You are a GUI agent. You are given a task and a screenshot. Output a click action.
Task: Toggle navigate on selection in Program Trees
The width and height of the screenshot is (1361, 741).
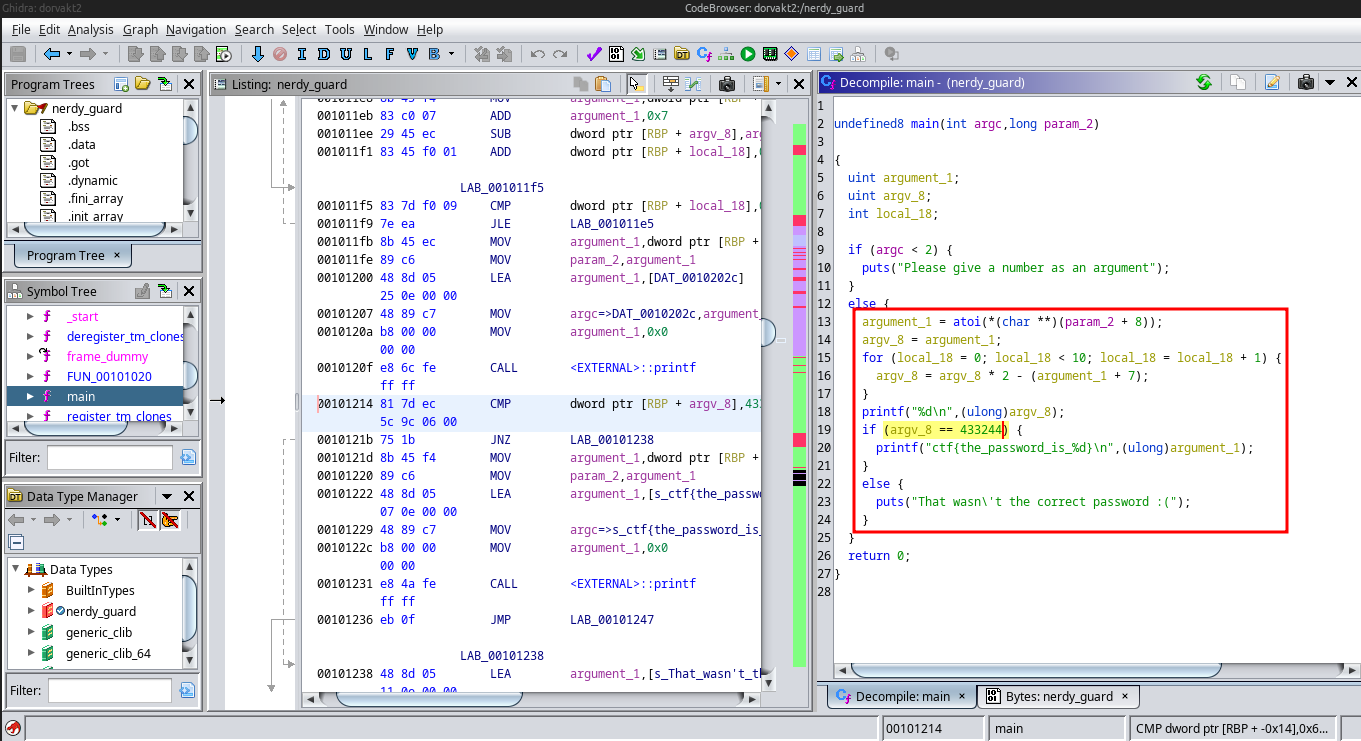pyautogui.click(x=164, y=84)
